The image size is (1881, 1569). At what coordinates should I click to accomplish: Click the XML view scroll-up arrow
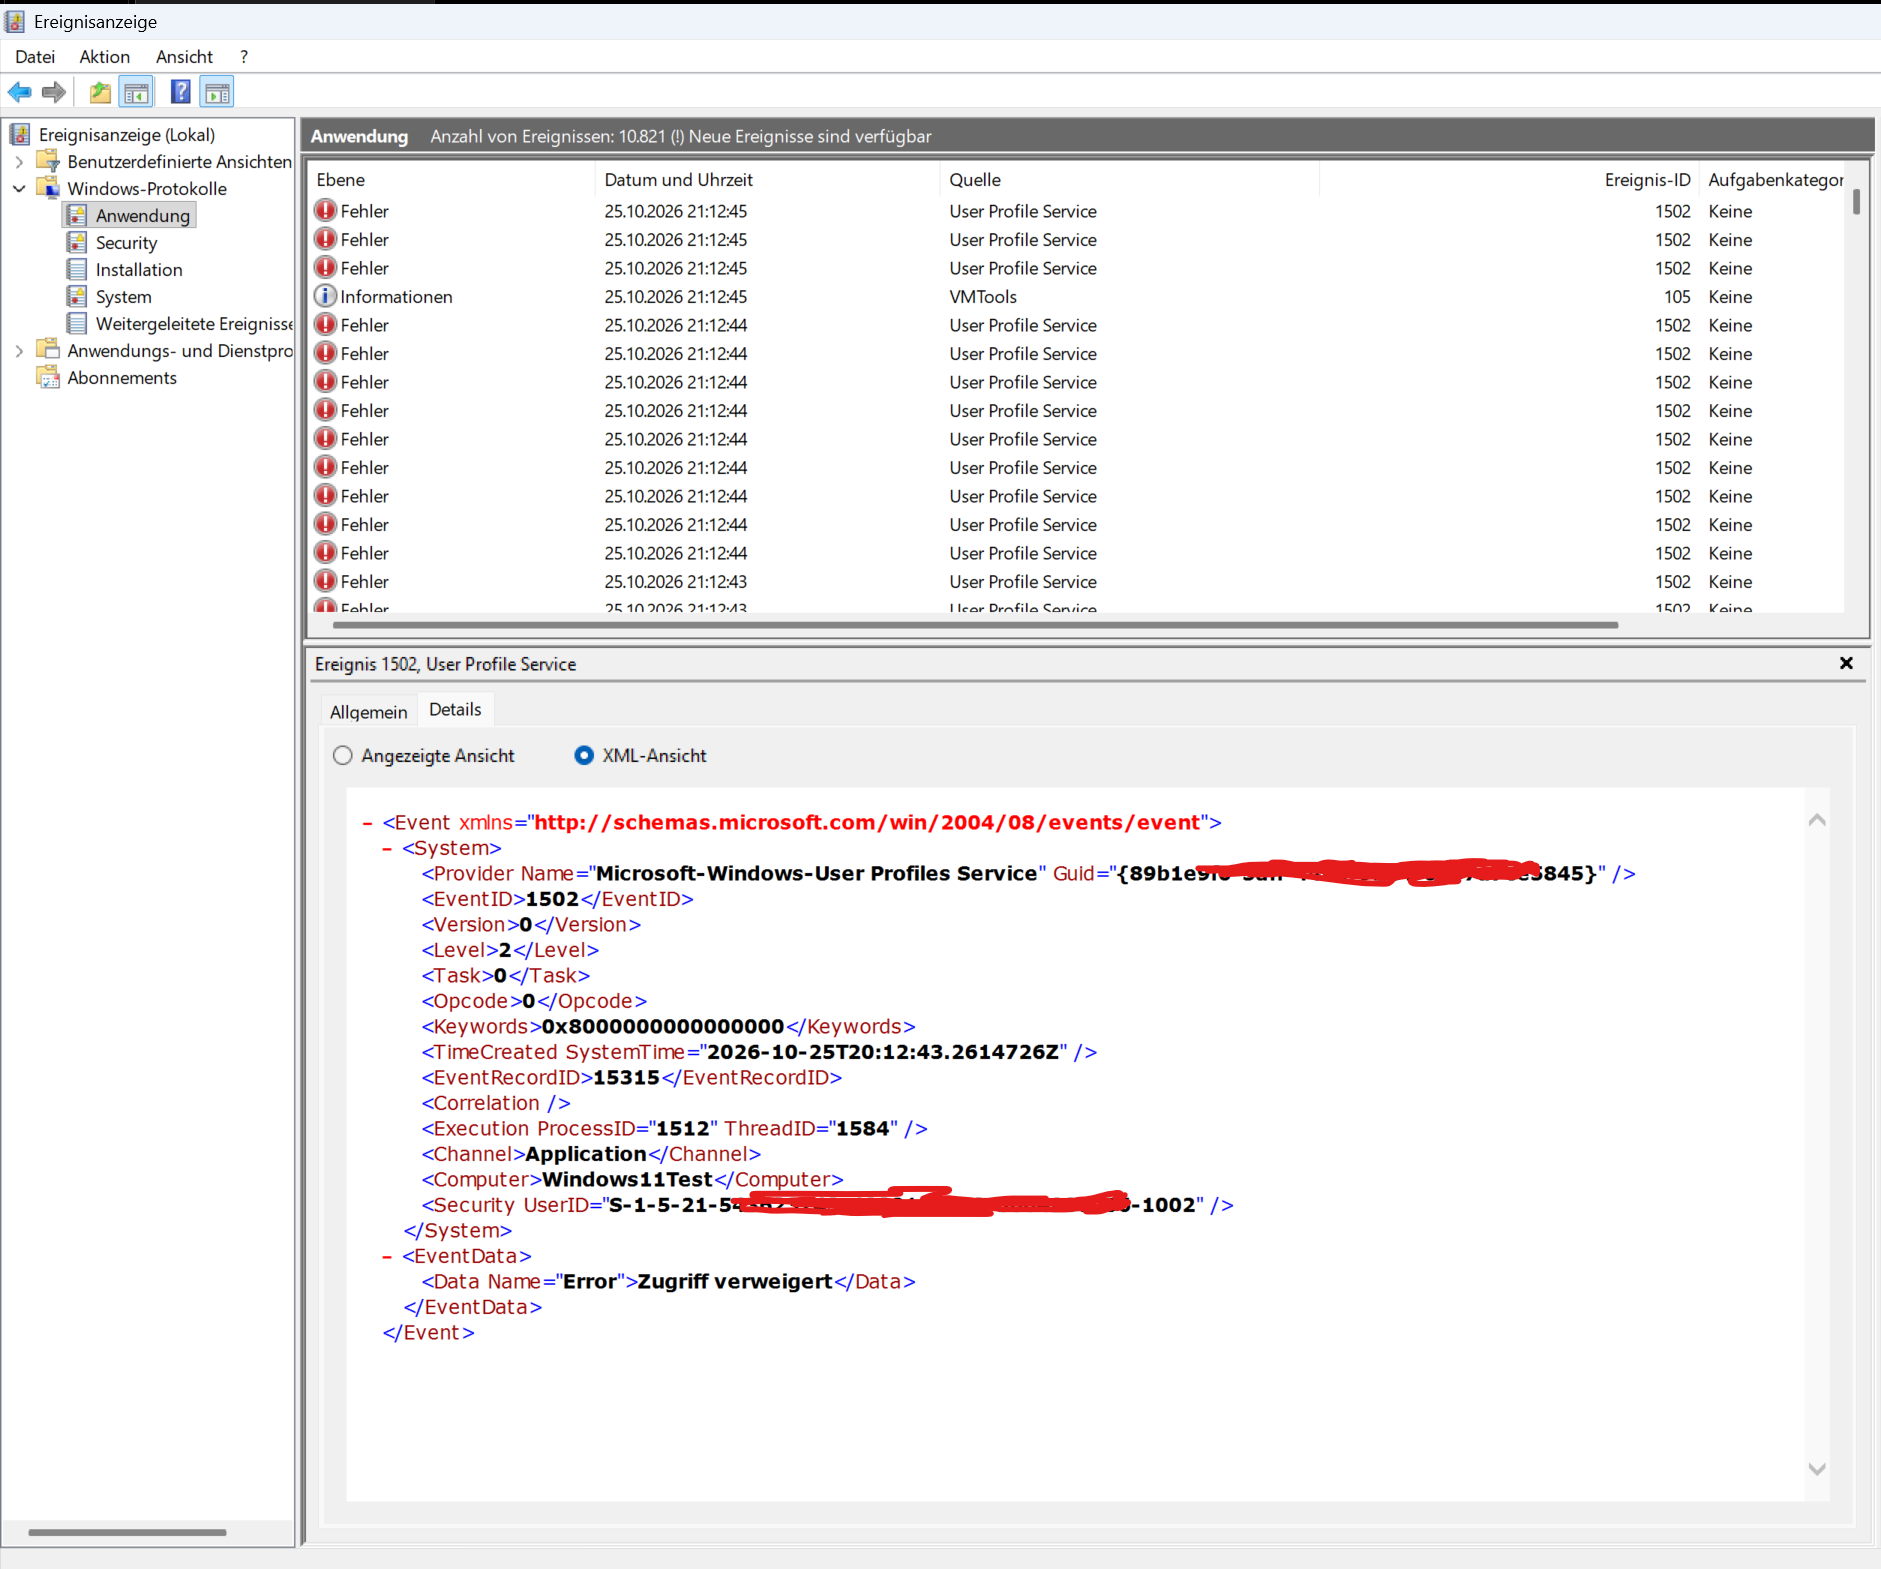point(1817,821)
